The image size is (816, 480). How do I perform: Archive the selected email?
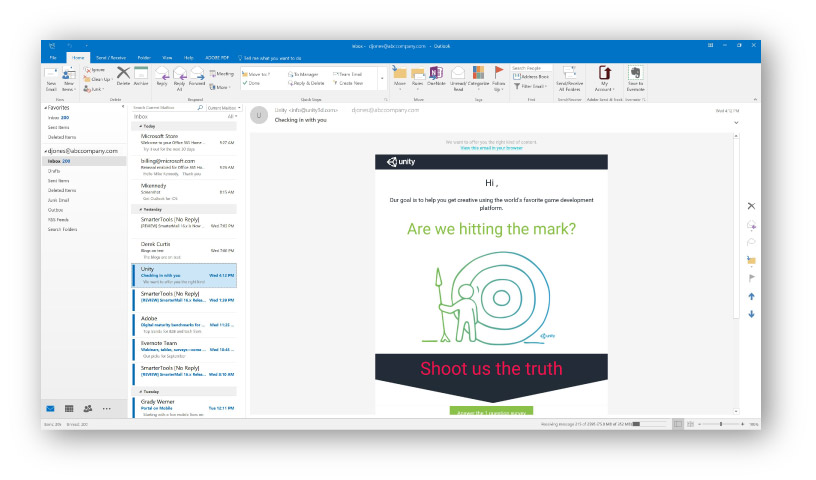pyautogui.click(x=141, y=76)
